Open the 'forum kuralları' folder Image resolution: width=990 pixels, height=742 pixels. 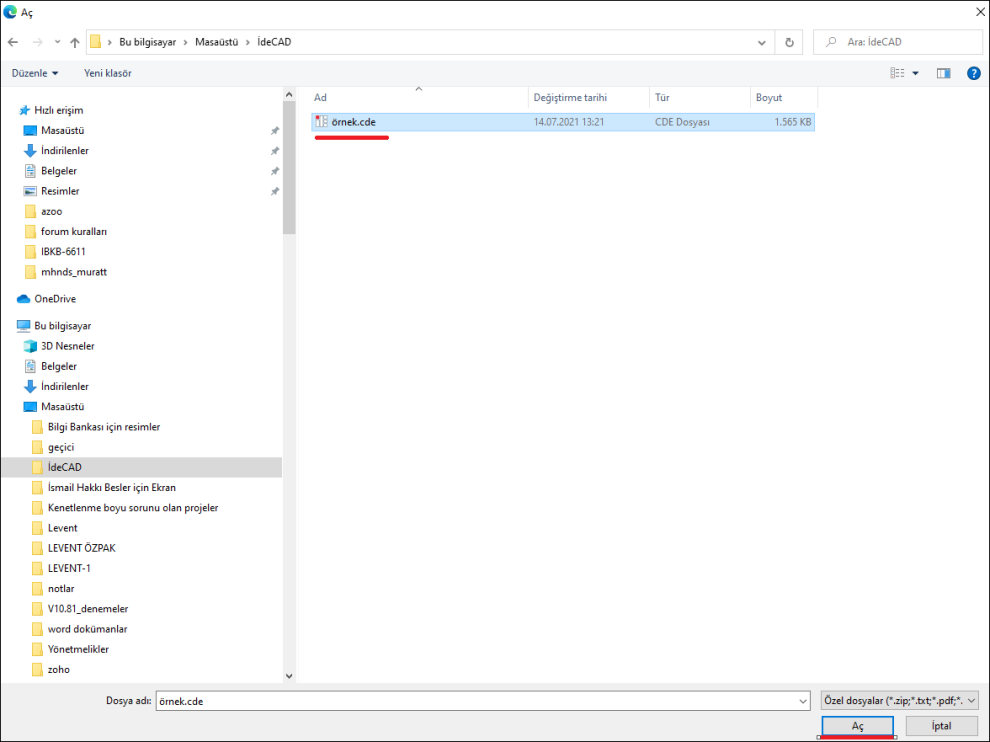tap(73, 232)
